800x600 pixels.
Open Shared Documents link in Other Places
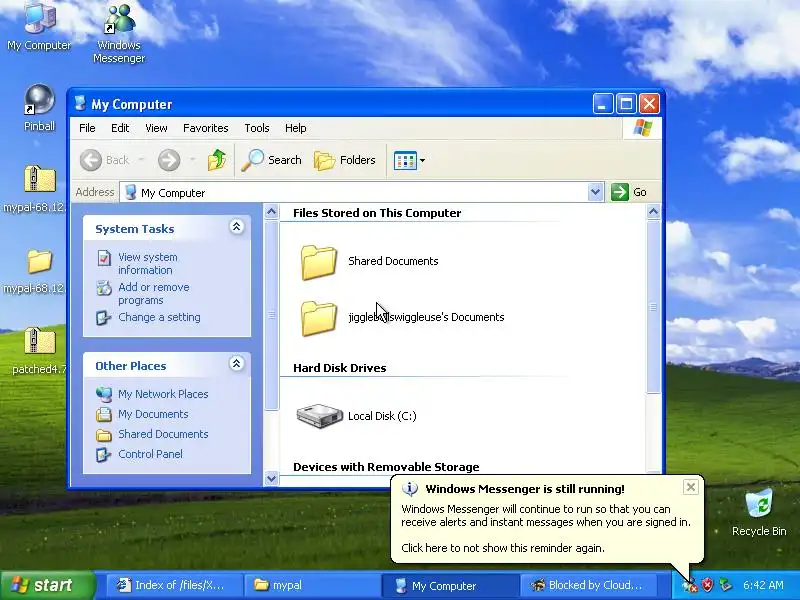[163, 434]
